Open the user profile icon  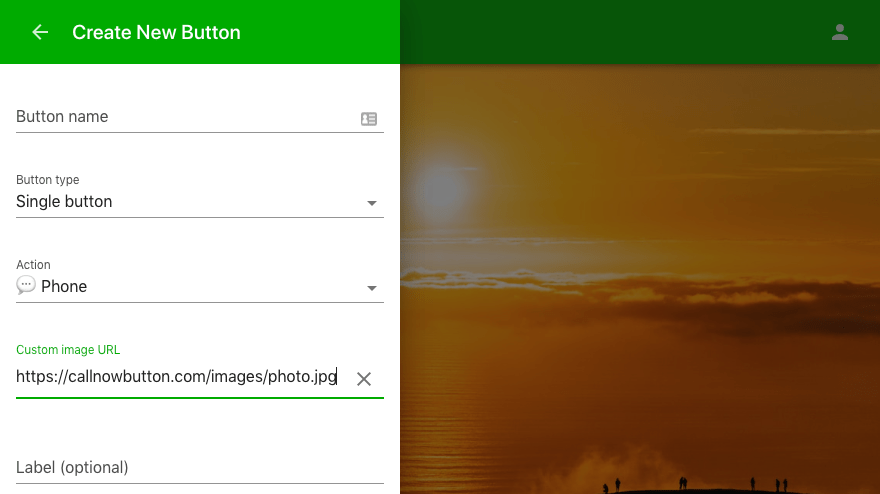tap(840, 32)
